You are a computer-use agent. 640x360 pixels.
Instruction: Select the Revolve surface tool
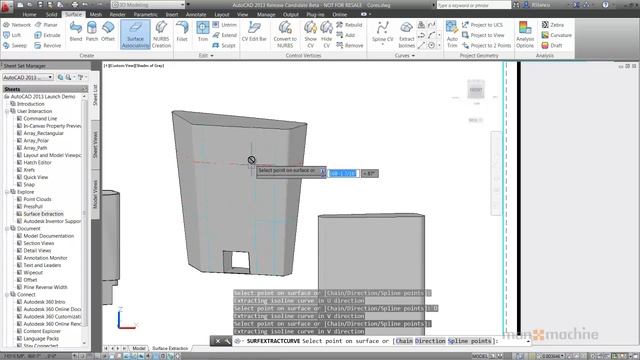[x=48, y=45]
